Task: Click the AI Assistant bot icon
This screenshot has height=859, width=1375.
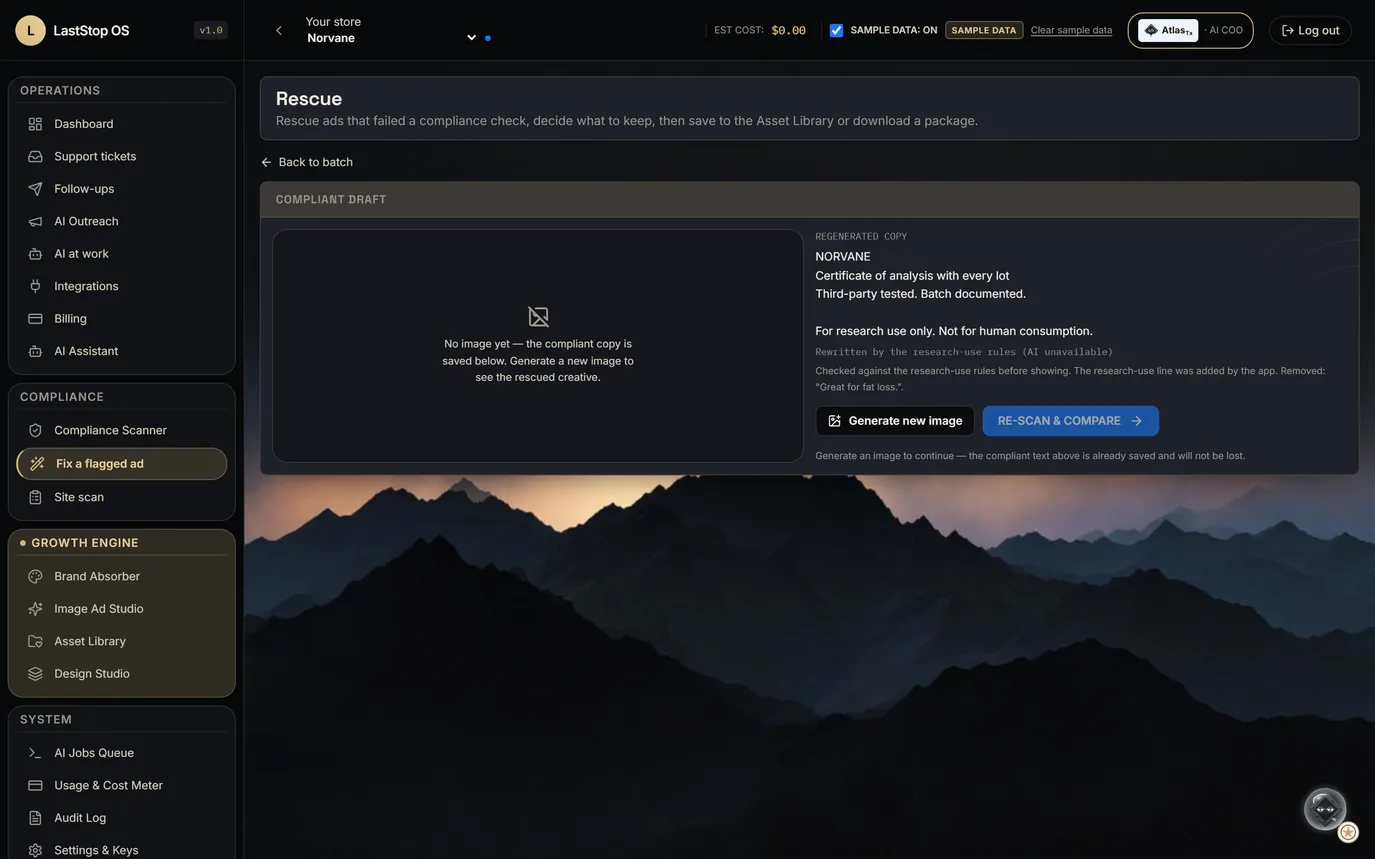Action: [x=35, y=351]
